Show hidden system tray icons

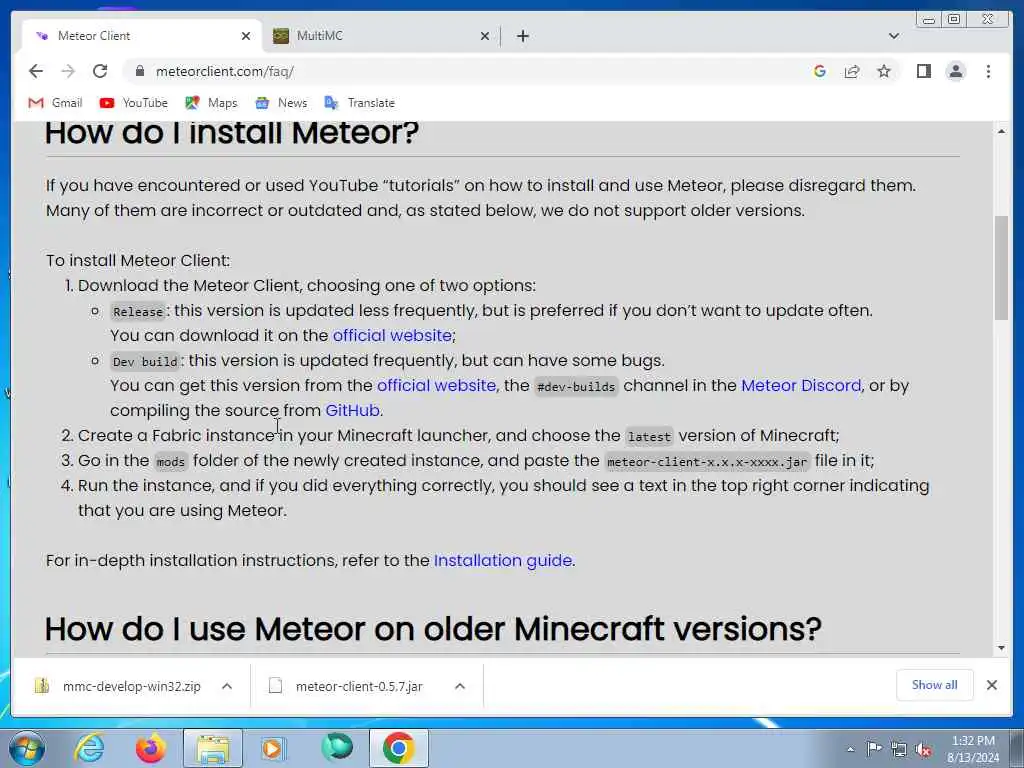(x=850, y=750)
